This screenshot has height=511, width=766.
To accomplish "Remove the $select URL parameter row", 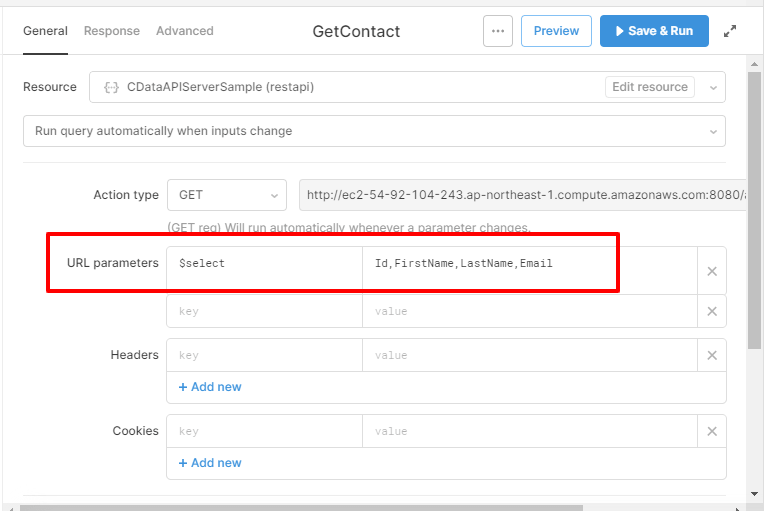I will click(x=712, y=271).
